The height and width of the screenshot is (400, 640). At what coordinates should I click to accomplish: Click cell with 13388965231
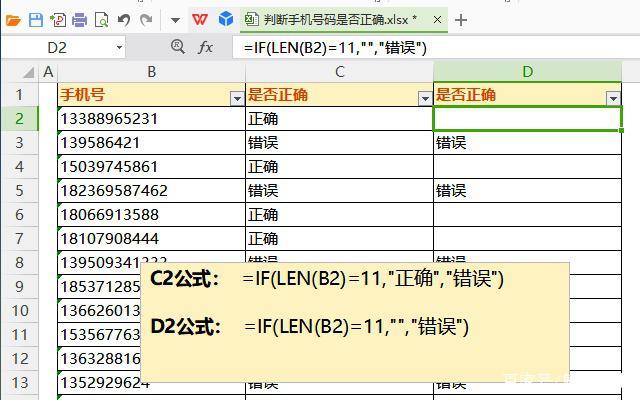(151, 119)
